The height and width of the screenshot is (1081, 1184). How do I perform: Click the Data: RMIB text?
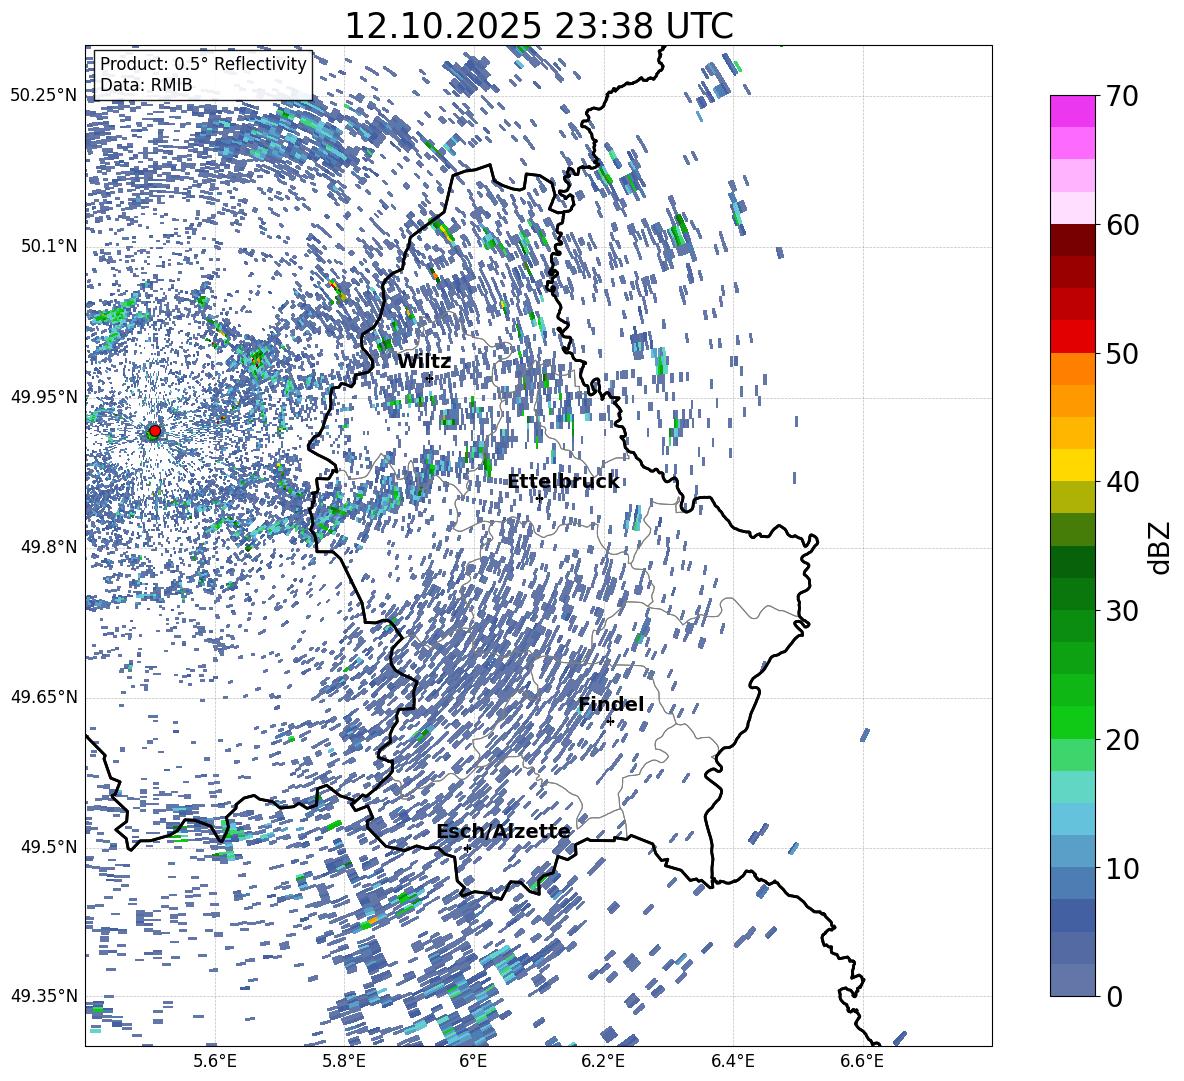point(146,85)
